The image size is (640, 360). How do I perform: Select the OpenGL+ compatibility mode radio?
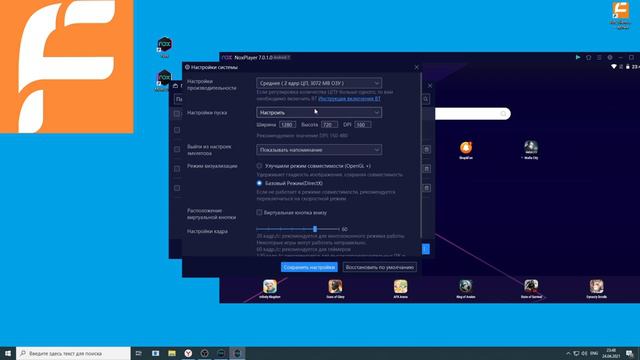pos(259,166)
